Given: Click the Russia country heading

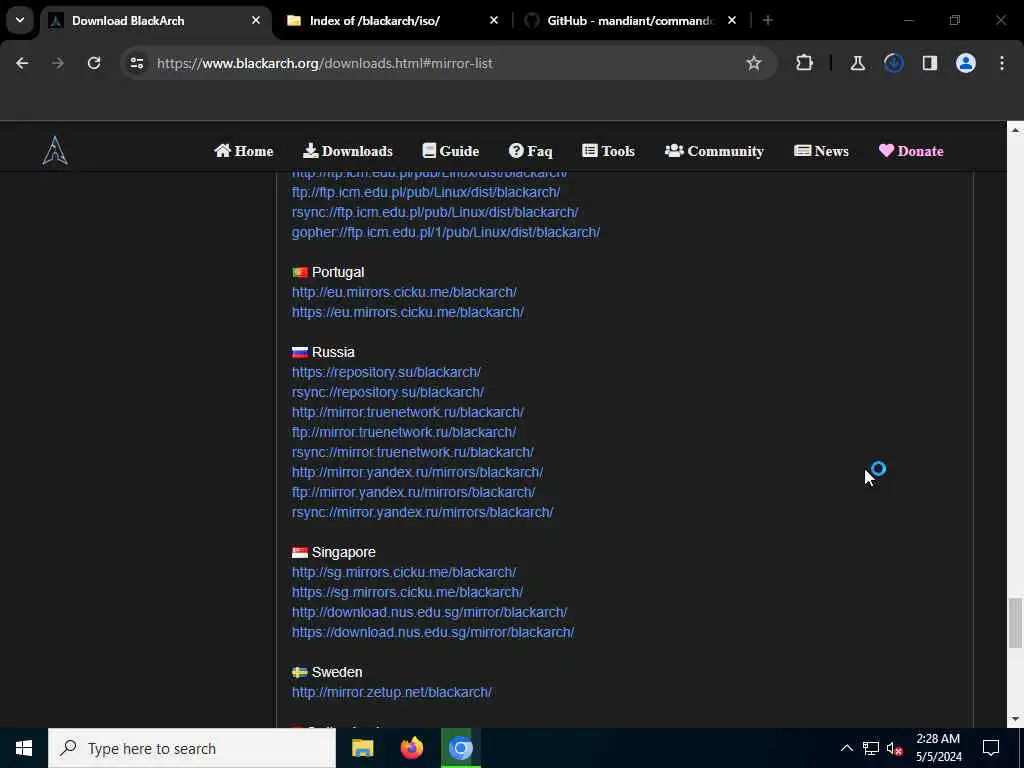Looking at the screenshot, I should point(333,352).
